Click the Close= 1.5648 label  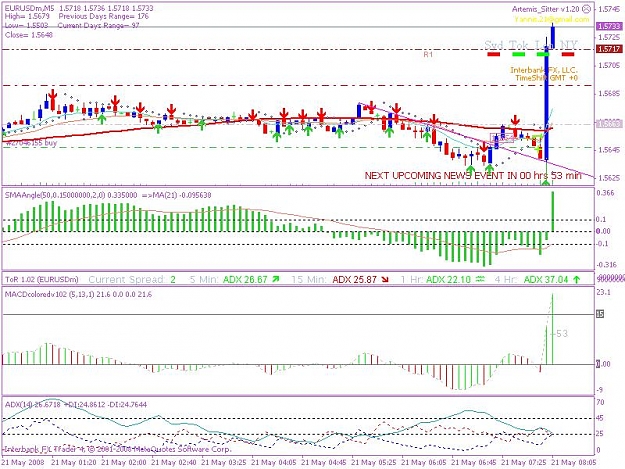point(29,35)
